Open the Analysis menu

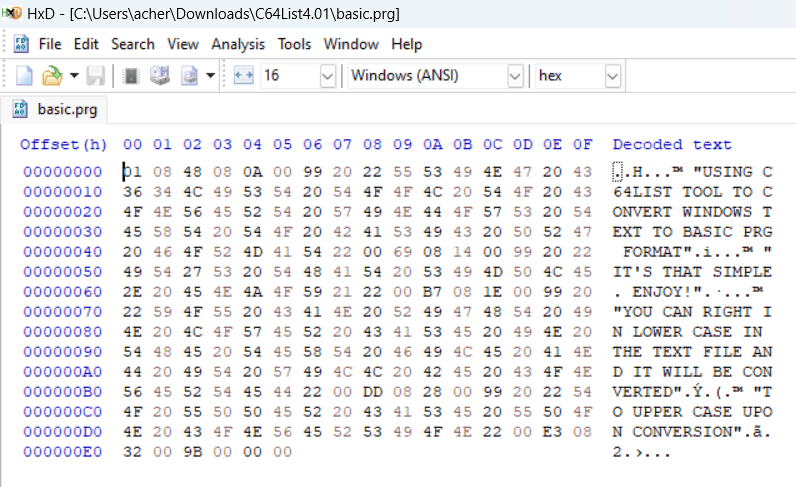pos(238,44)
